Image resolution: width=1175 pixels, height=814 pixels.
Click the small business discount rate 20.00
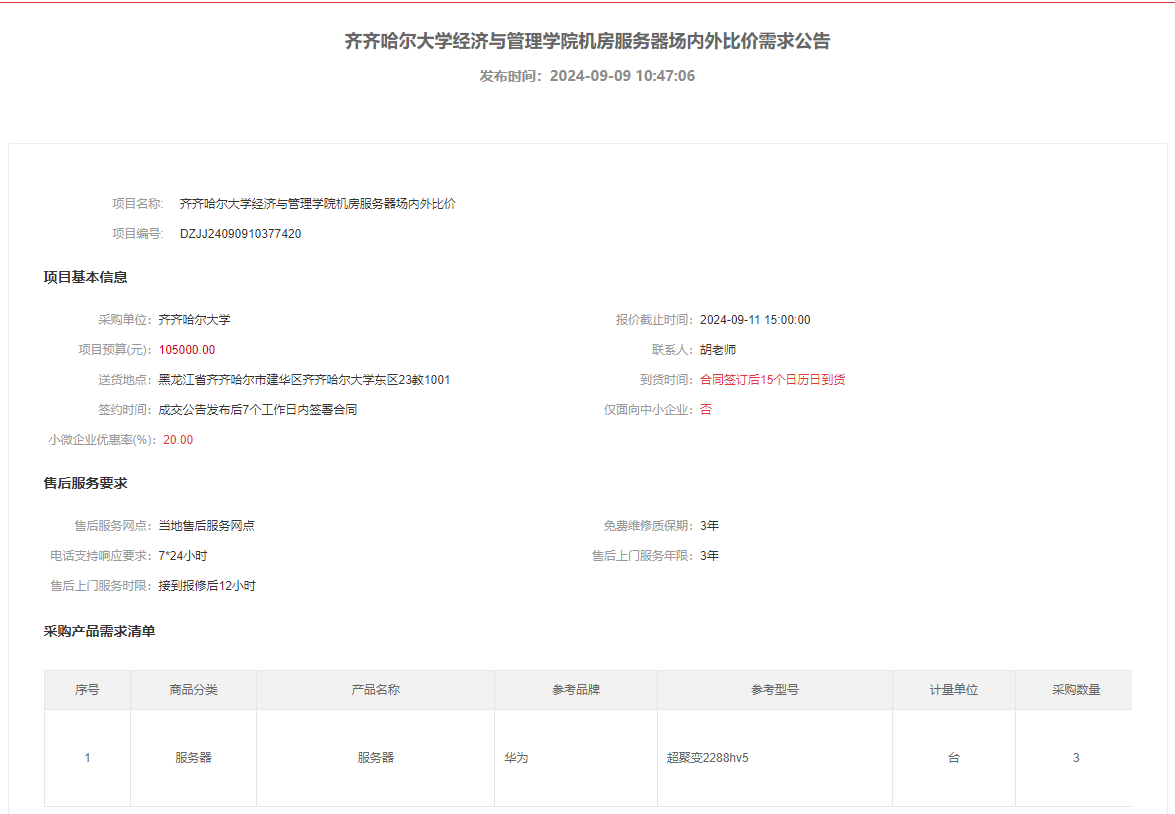point(178,440)
